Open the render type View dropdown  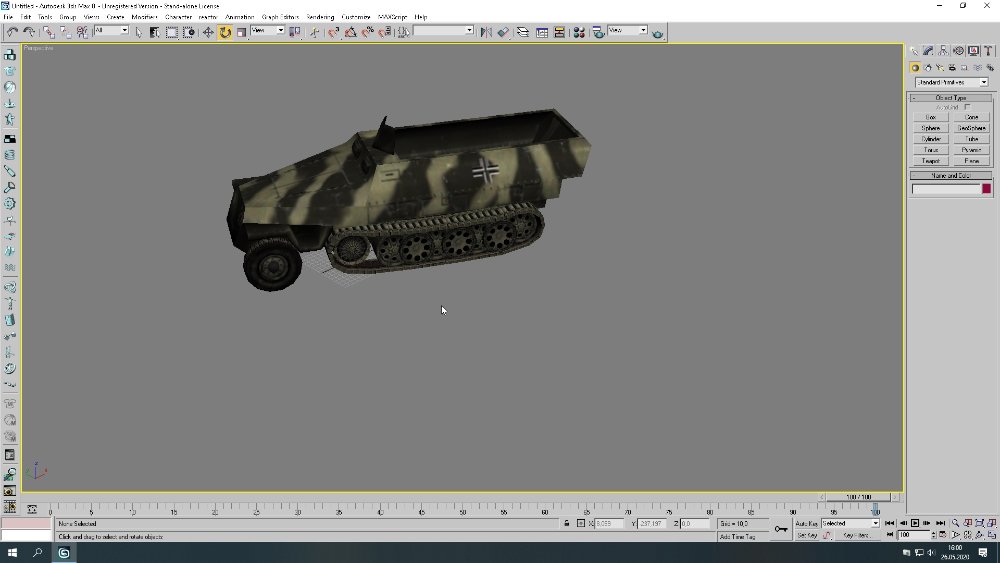(x=628, y=31)
